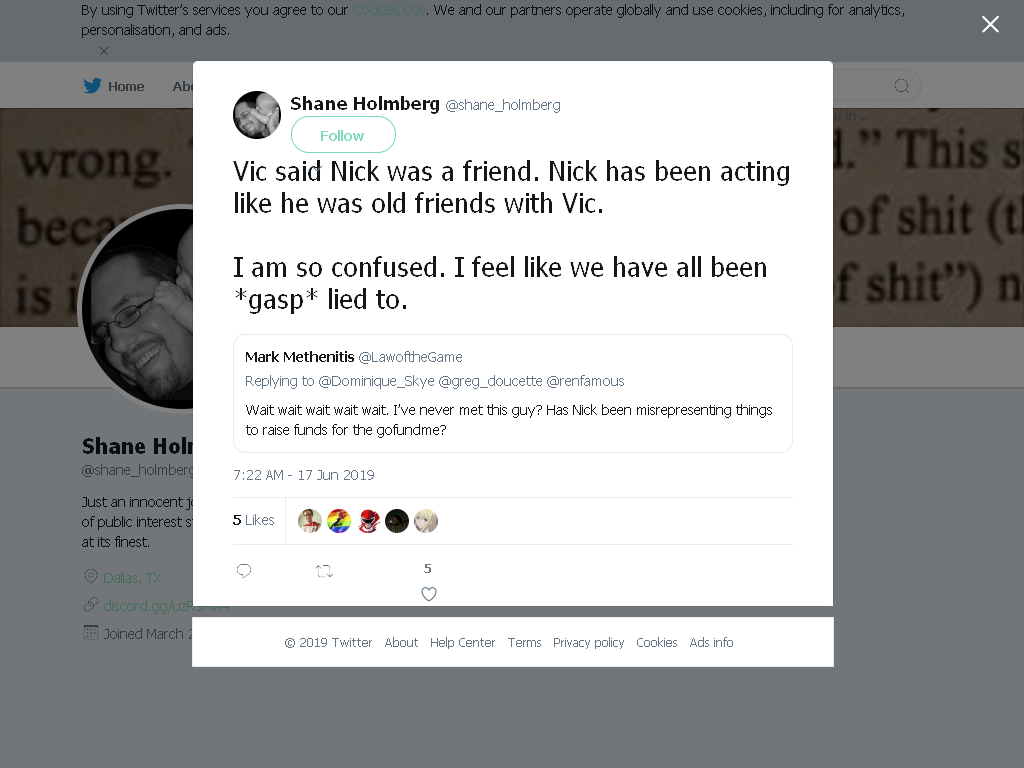Open quoted tweet by Mark Methenitis
This screenshot has height=768, width=1024.
[x=513, y=393]
